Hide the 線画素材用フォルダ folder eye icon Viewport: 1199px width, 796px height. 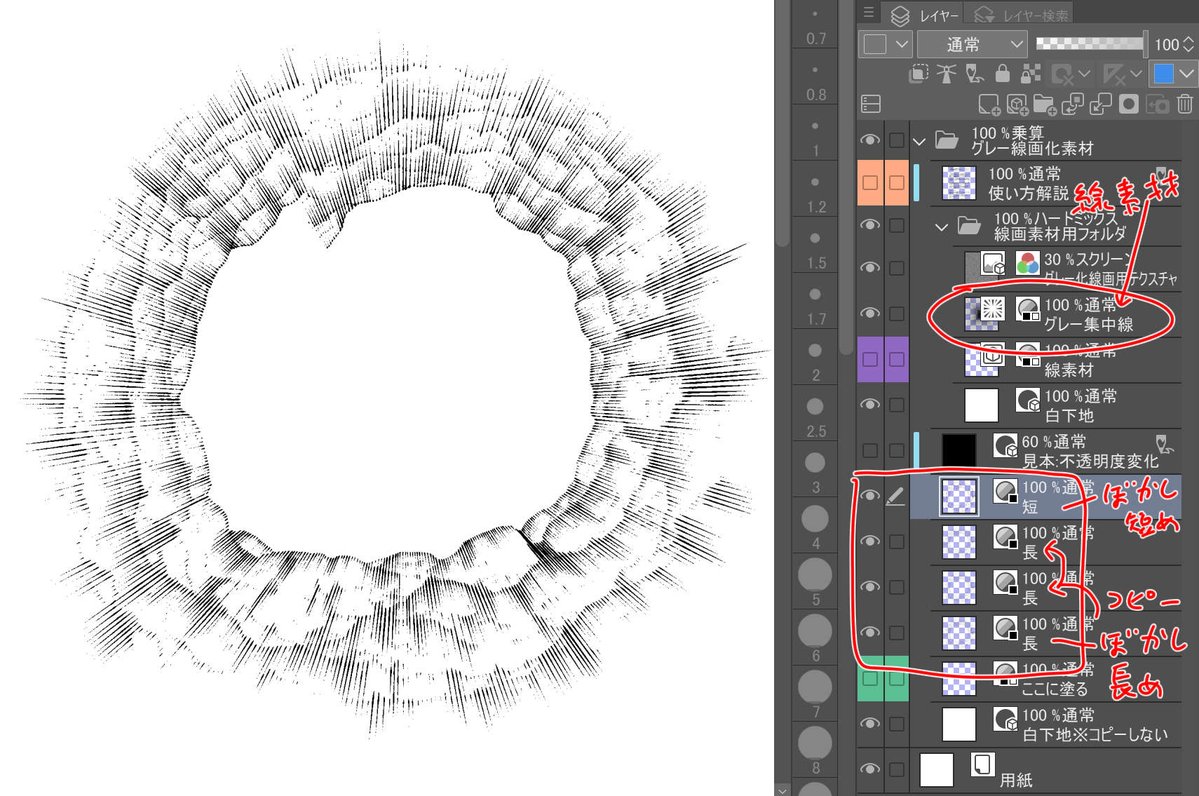coord(870,225)
